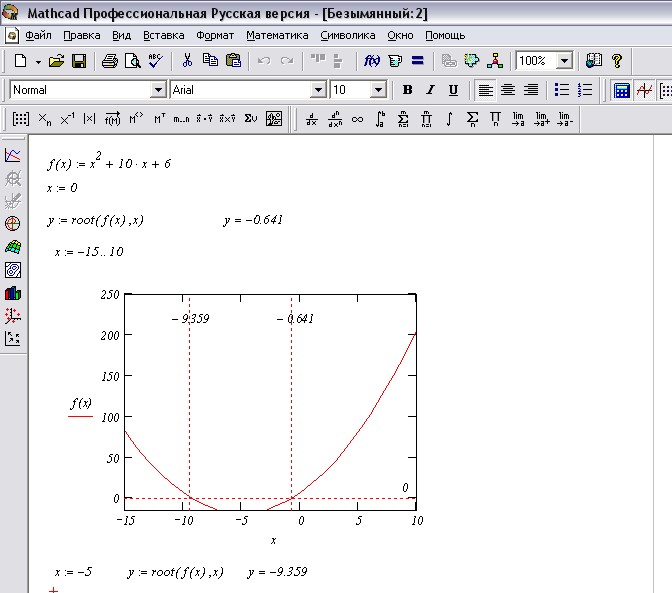The width and height of the screenshot is (672, 593).
Task: Open Help via the question mark icon
Action: (617, 61)
